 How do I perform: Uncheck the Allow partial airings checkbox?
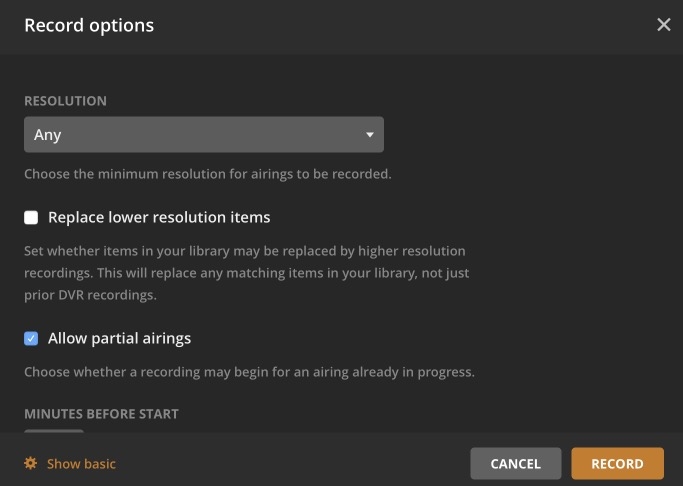31,339
